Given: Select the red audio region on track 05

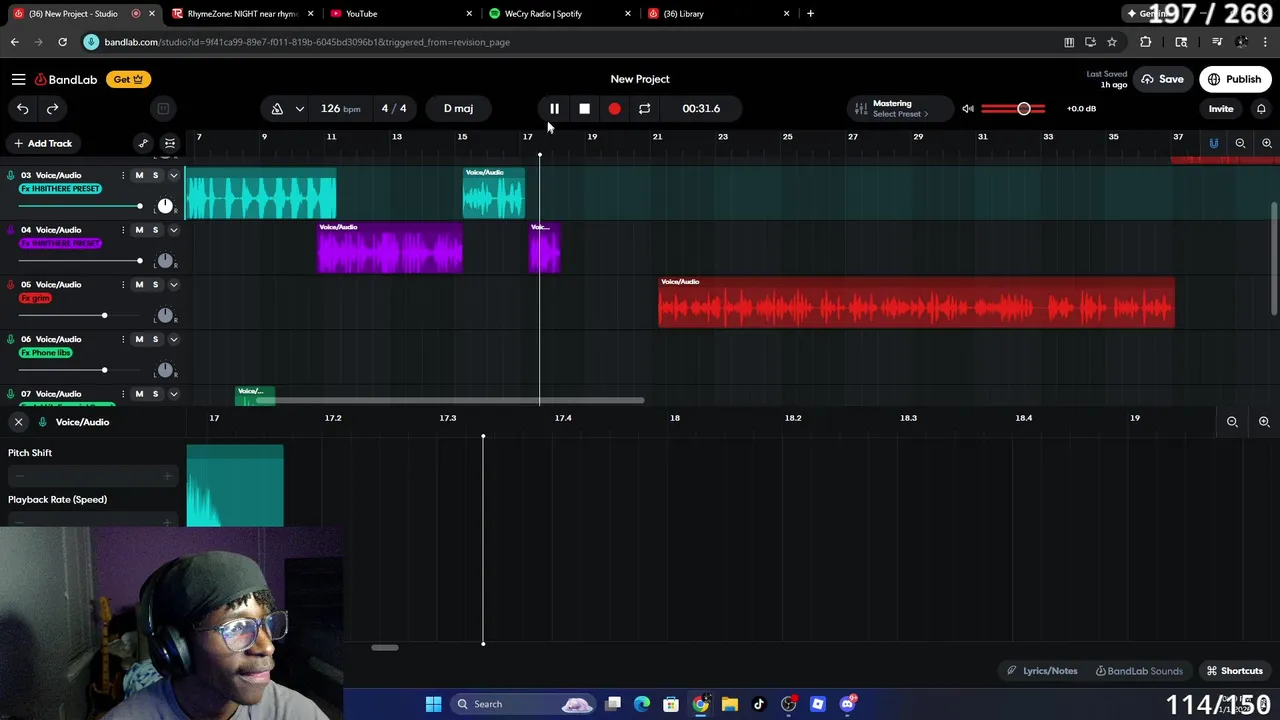Looking at the screenshot, I should (x=916, y=302).
